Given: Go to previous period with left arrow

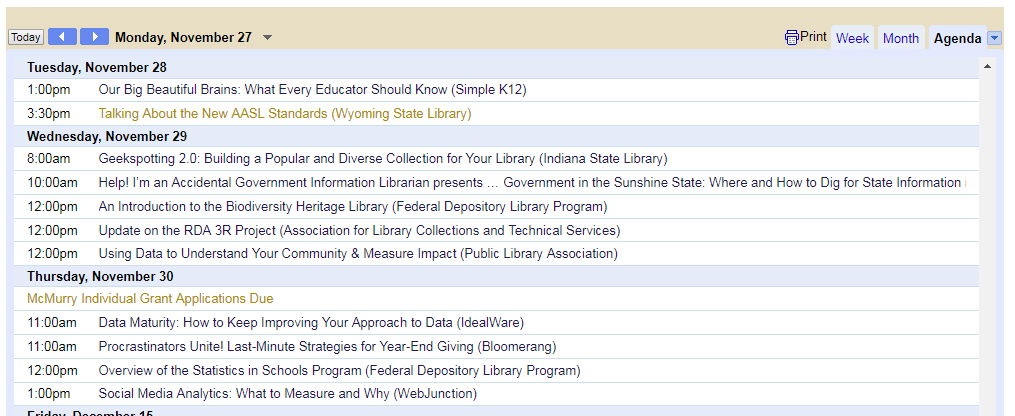Looking at the screenshot, I should (x=62, y=37).
